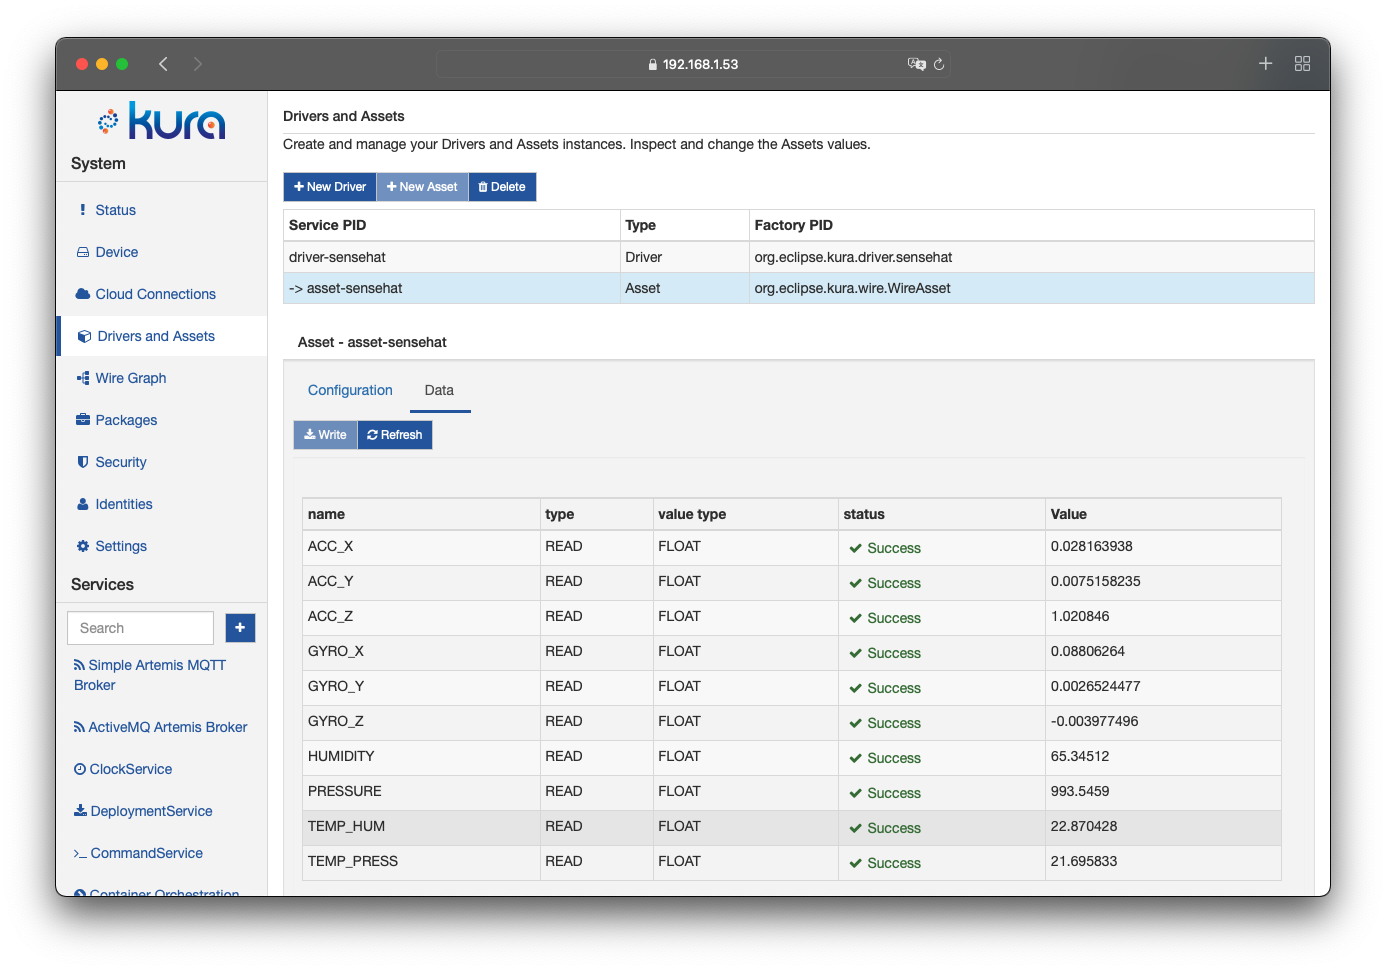Open the CommandService configuration
Viewport: 1386px width, 970px height.
(x=147, y=853)
